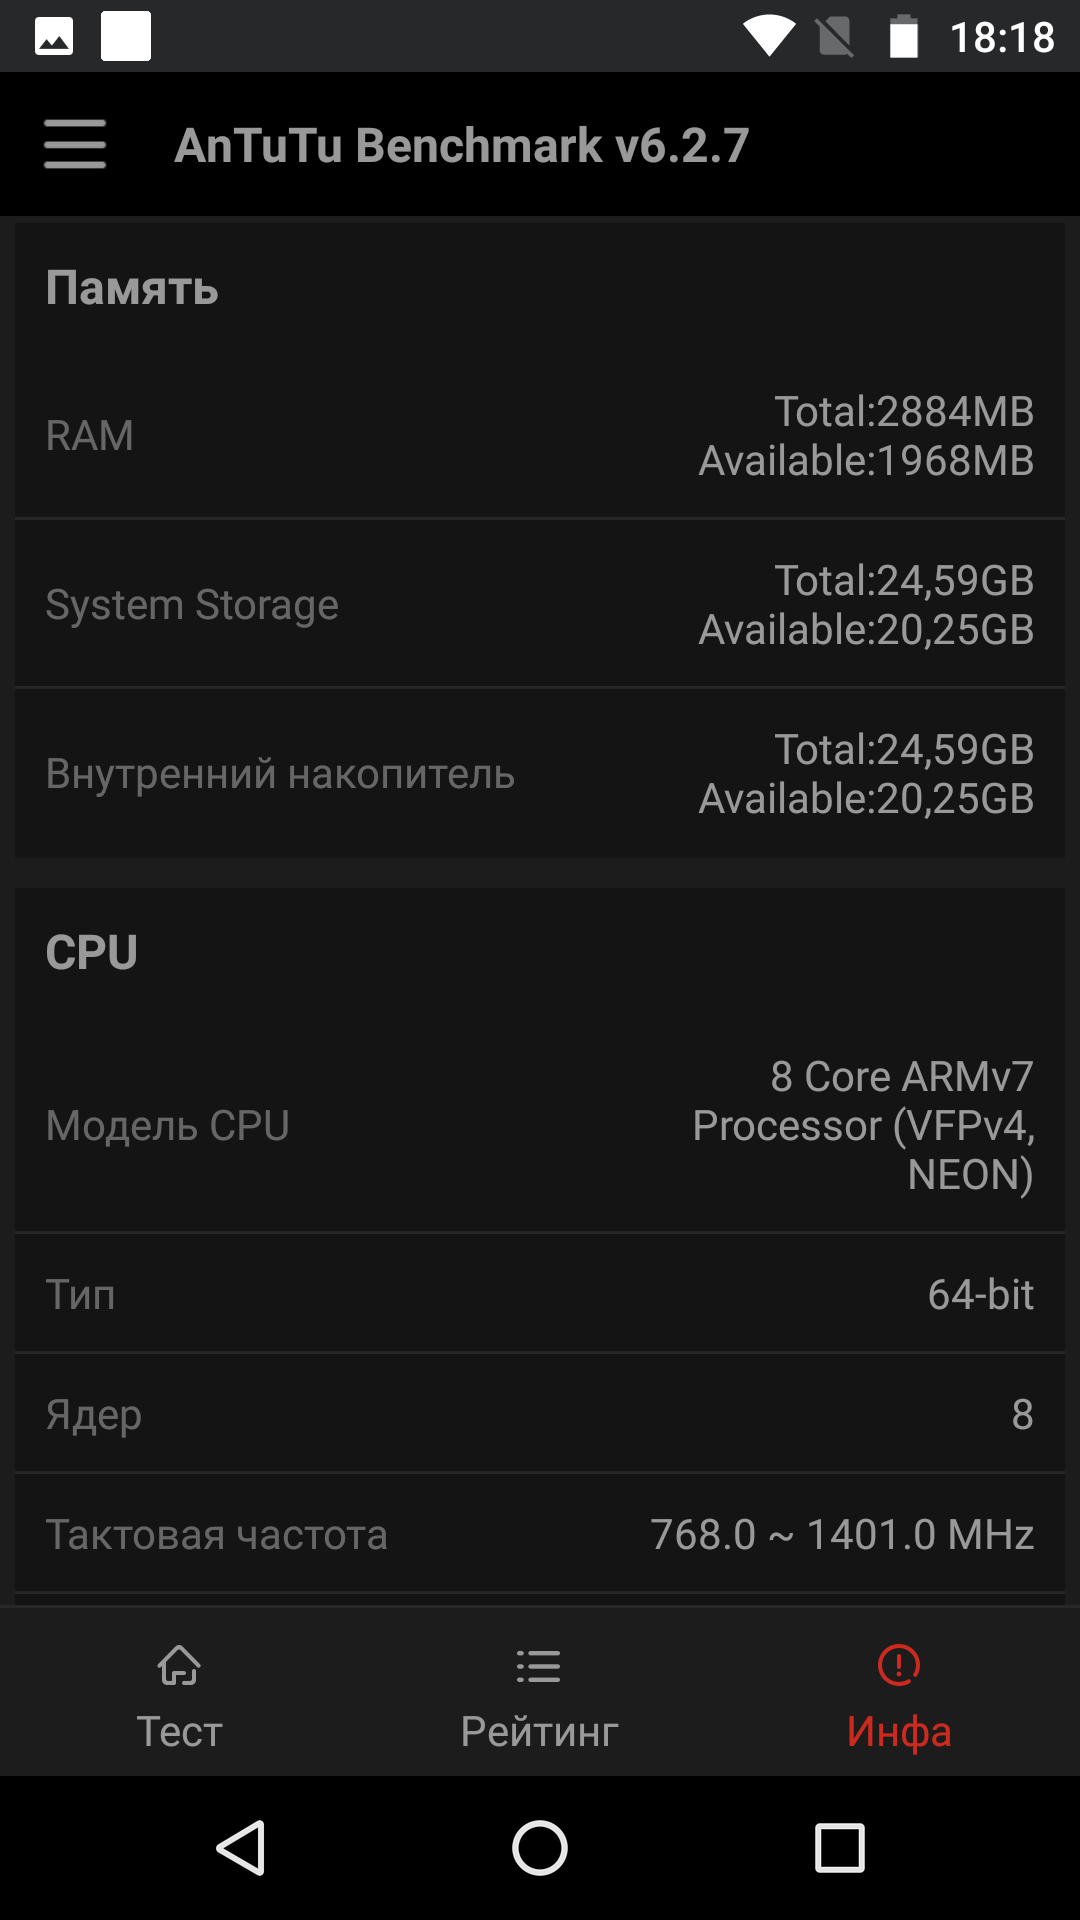
Task: Switch to the Рейтинг tab label
Action: [x=539, y=1732]
